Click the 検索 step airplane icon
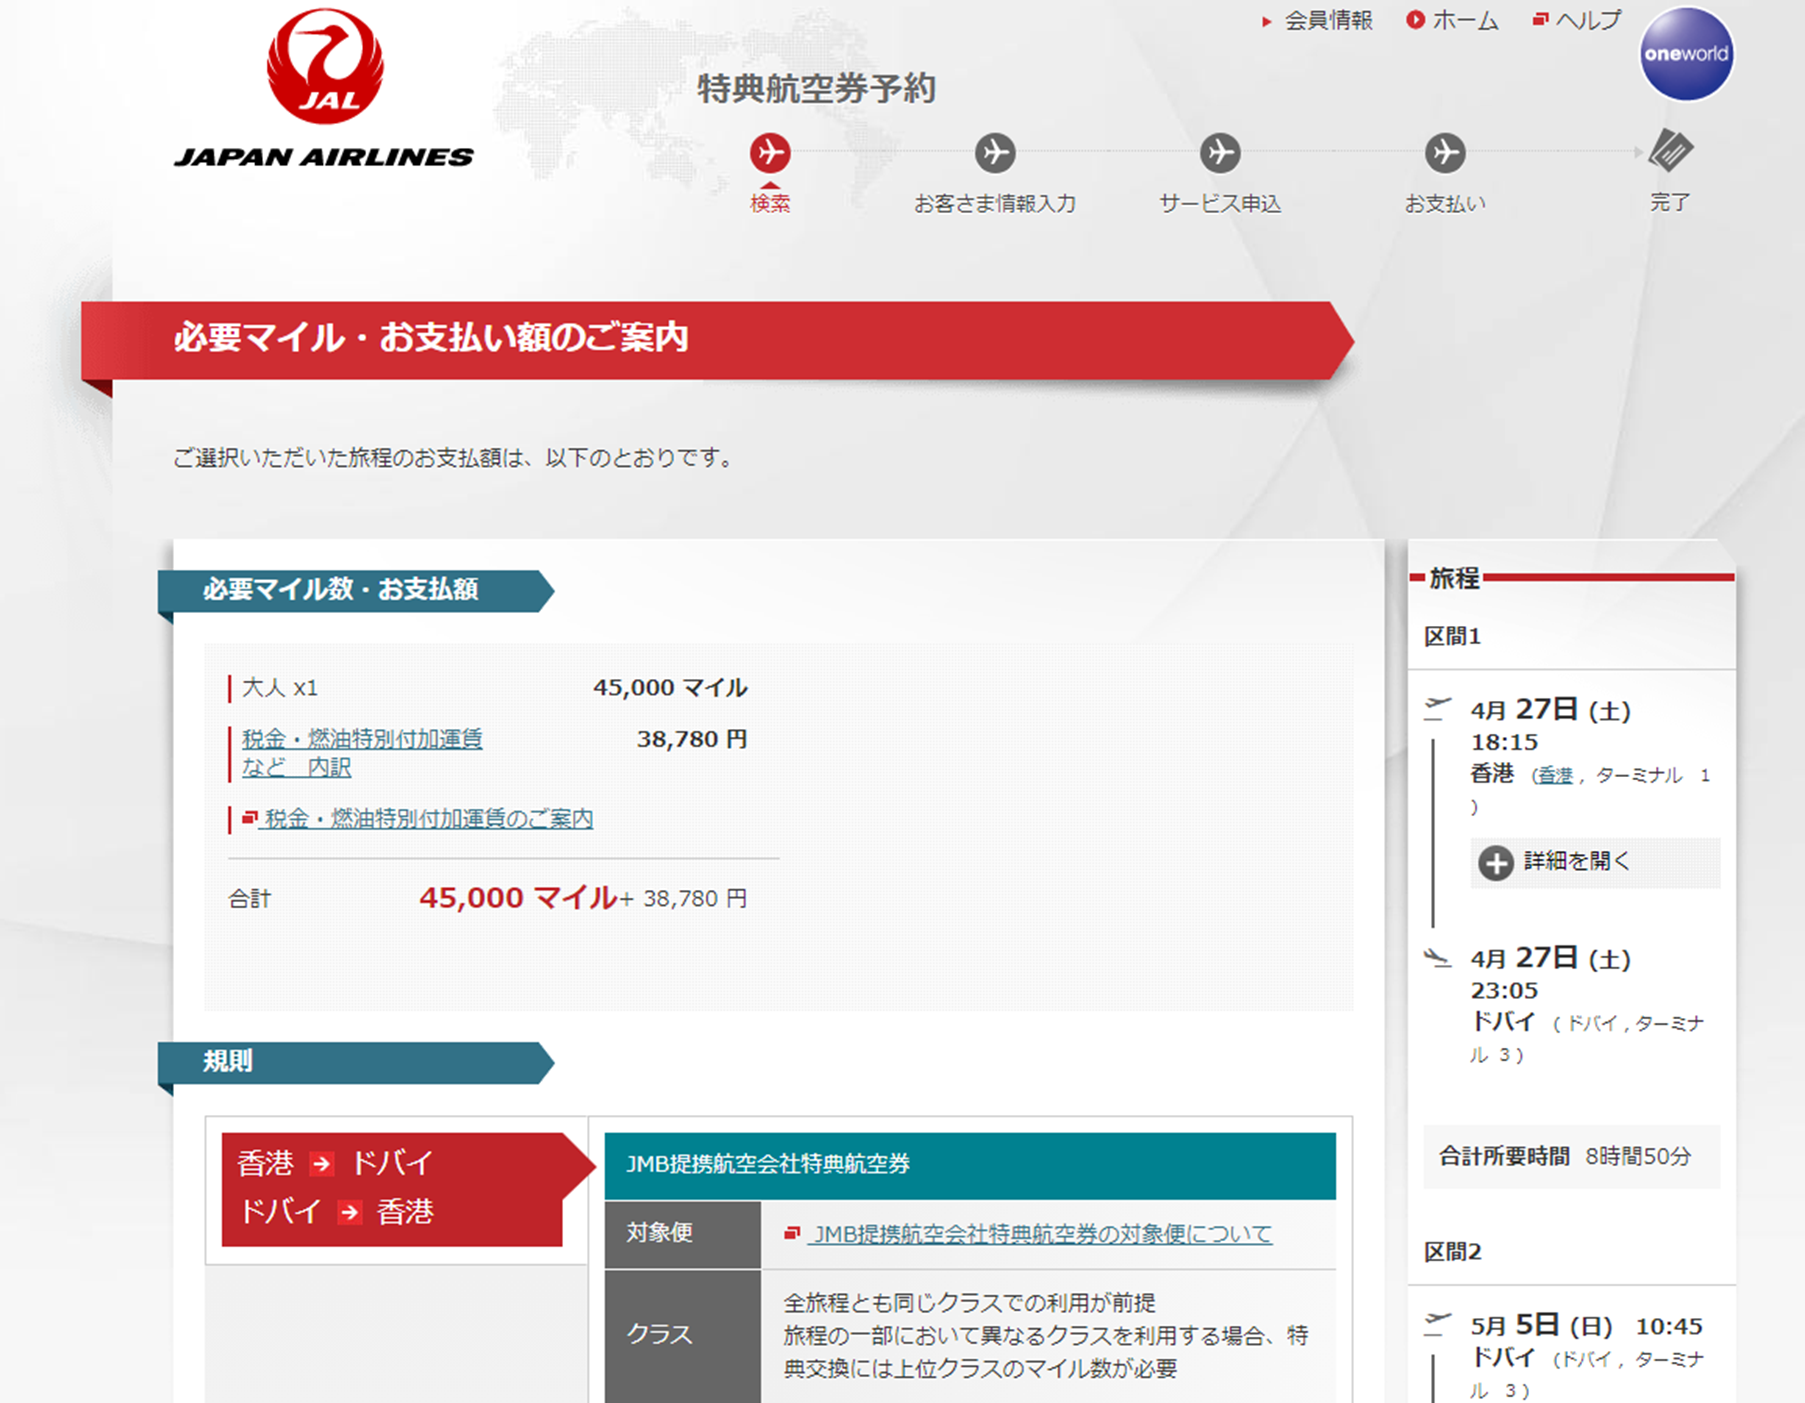Screen dimensions: 1805x1403 [x=770, y=153]
